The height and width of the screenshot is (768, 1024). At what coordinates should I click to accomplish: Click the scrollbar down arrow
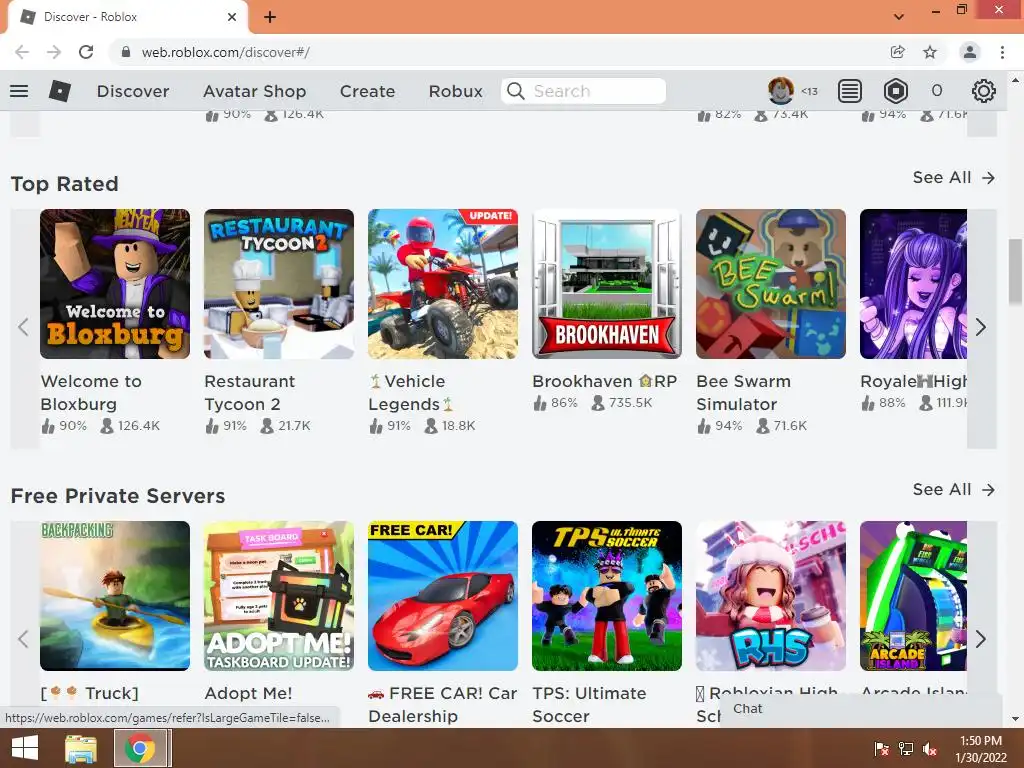1015,719
